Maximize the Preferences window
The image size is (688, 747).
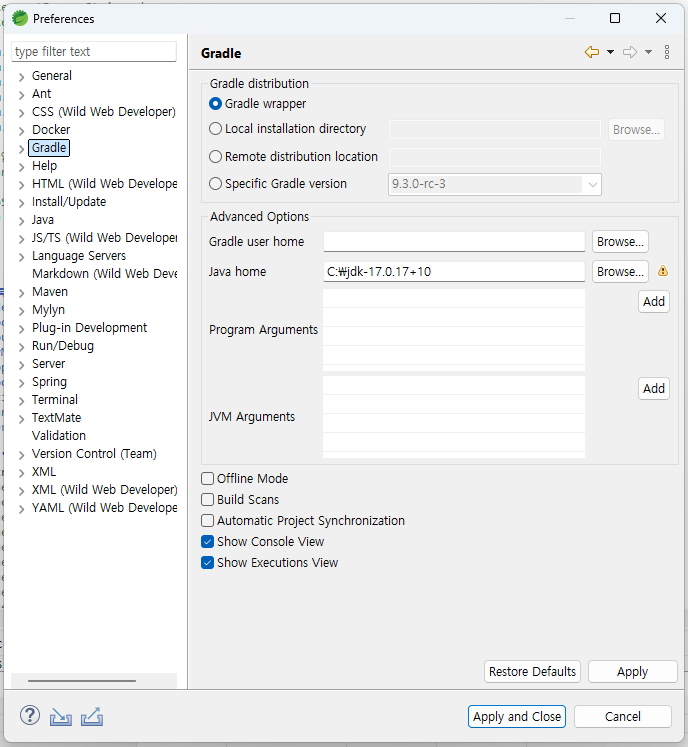[615, 18]
